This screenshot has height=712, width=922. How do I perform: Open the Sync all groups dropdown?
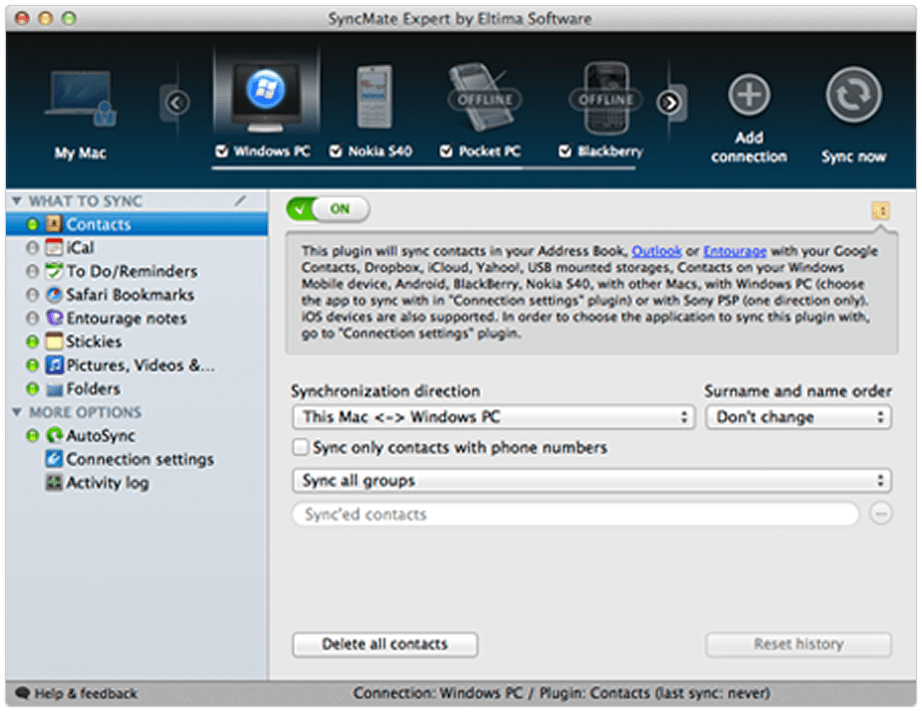pos(592,481)
